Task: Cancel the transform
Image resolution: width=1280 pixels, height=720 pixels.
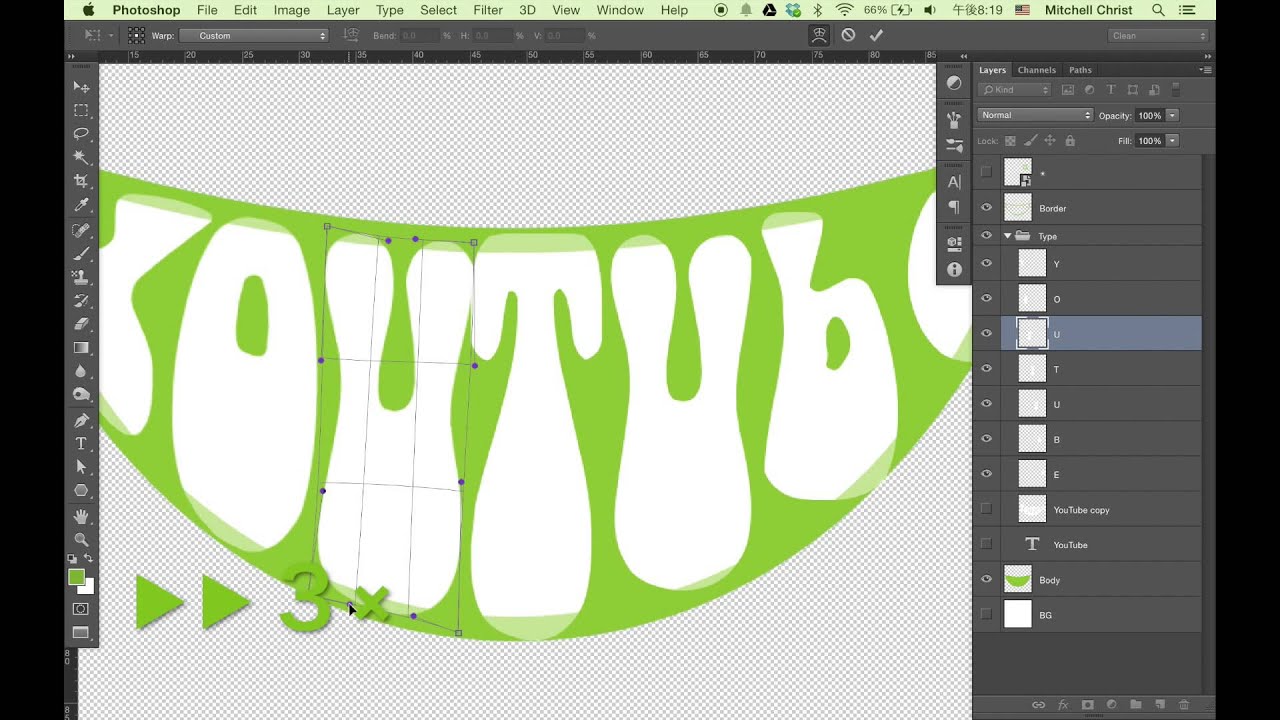Action: (848, 35)
